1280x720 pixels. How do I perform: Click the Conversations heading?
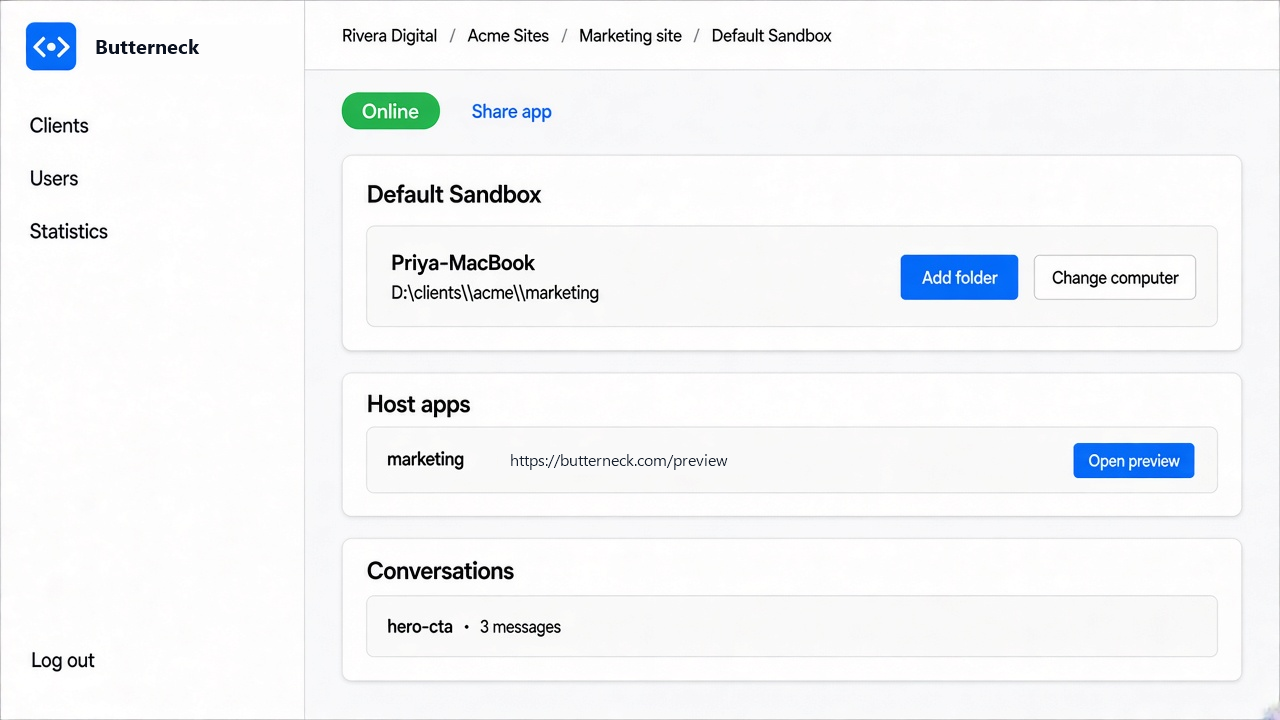pyautogui.click(x=440, y=571)
